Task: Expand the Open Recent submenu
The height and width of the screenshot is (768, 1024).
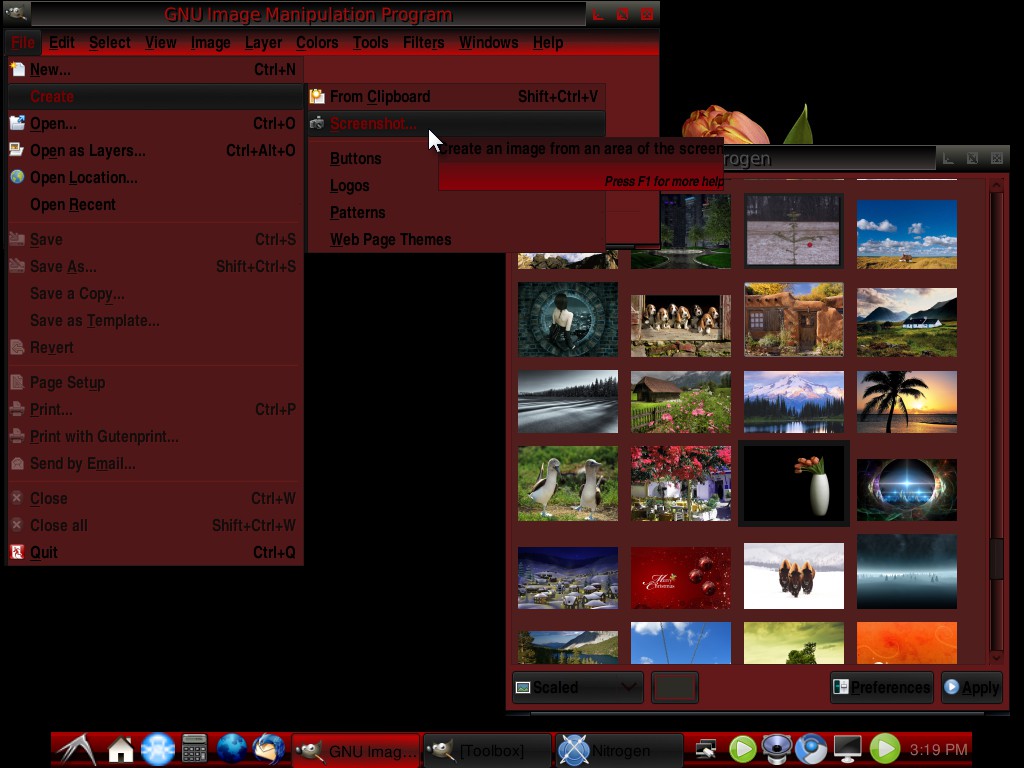Action: coord(155,204)
